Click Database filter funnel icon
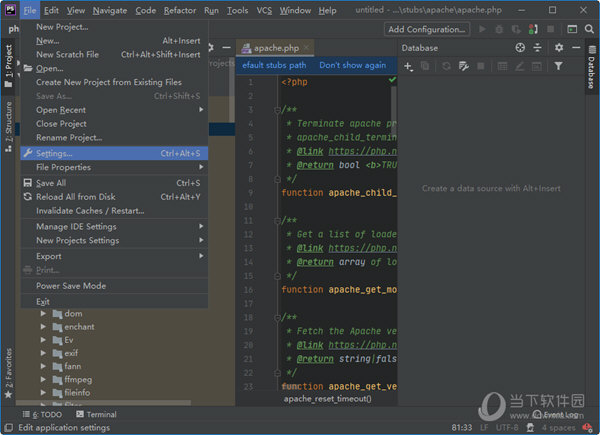This screenshot has width=600, height=435. tap(558, 67)
